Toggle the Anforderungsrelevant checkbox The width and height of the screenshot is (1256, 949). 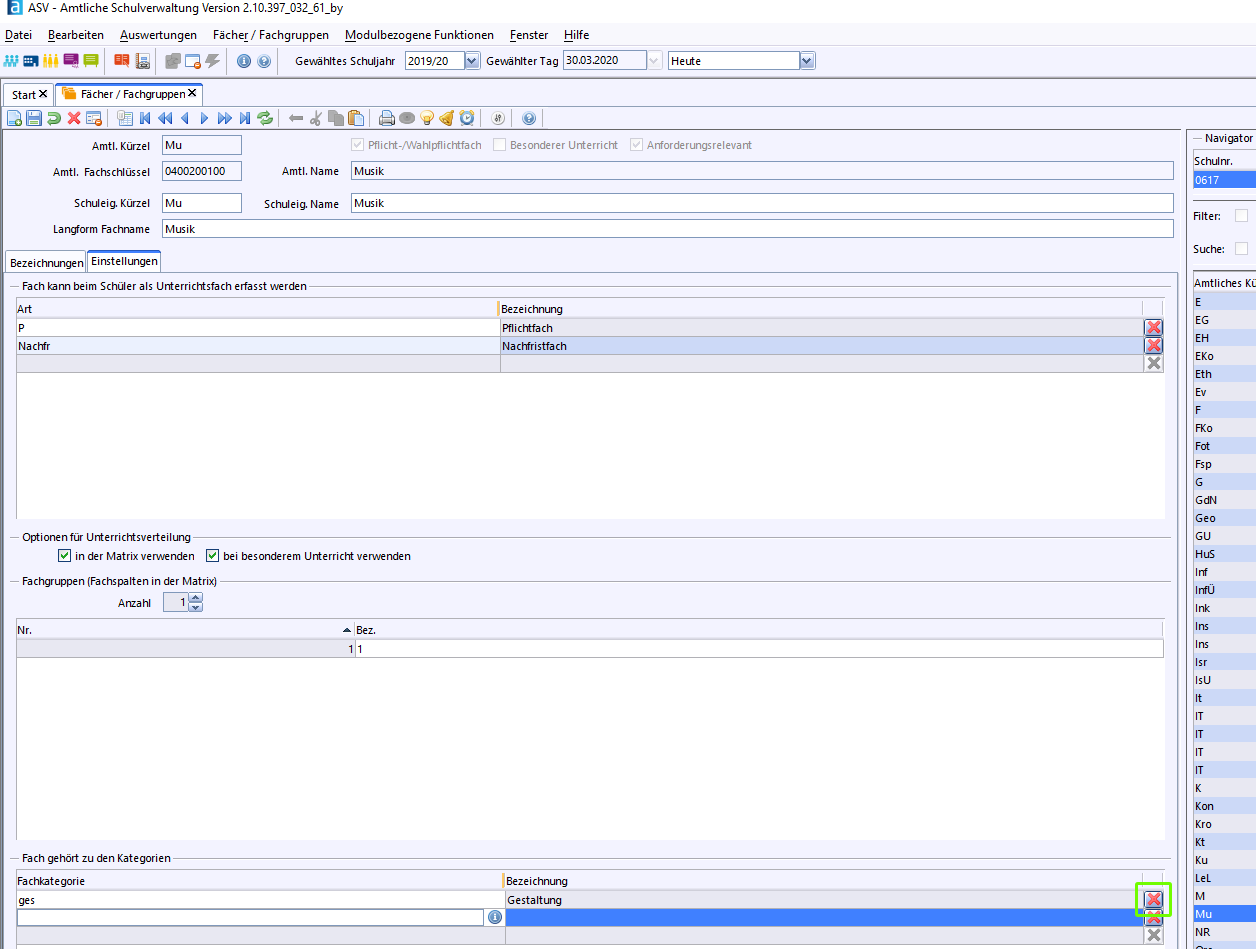[637, 145]
